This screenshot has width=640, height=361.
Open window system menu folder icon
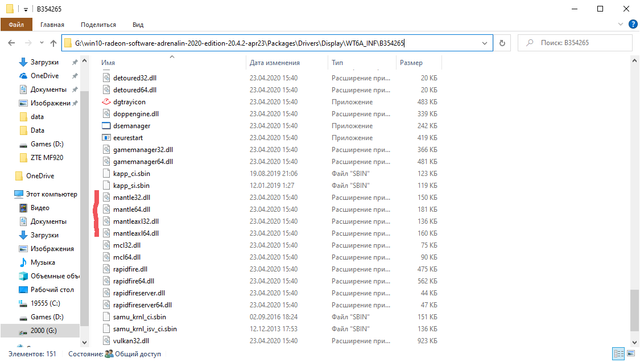coord(10,9)
